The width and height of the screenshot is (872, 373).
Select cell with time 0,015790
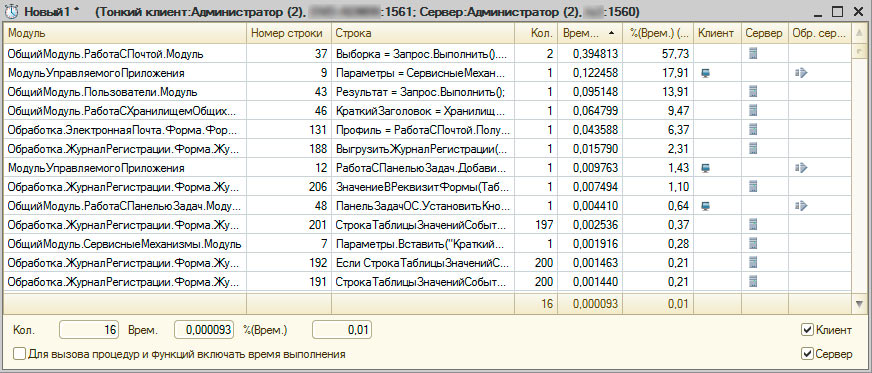tap(590, 148)
